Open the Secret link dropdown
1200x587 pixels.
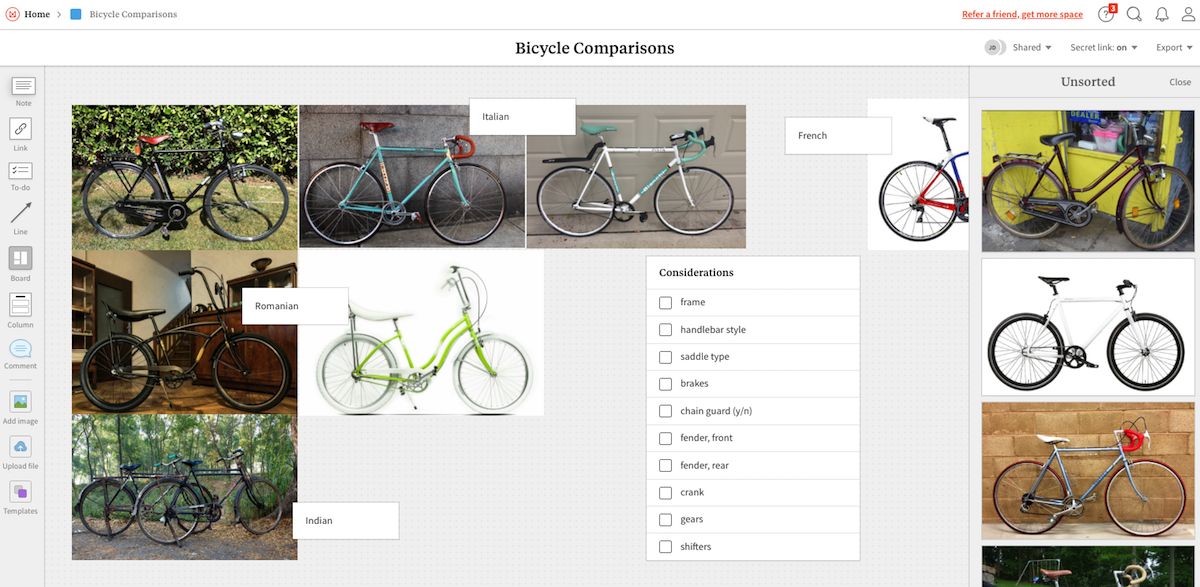click(1104, 48)
